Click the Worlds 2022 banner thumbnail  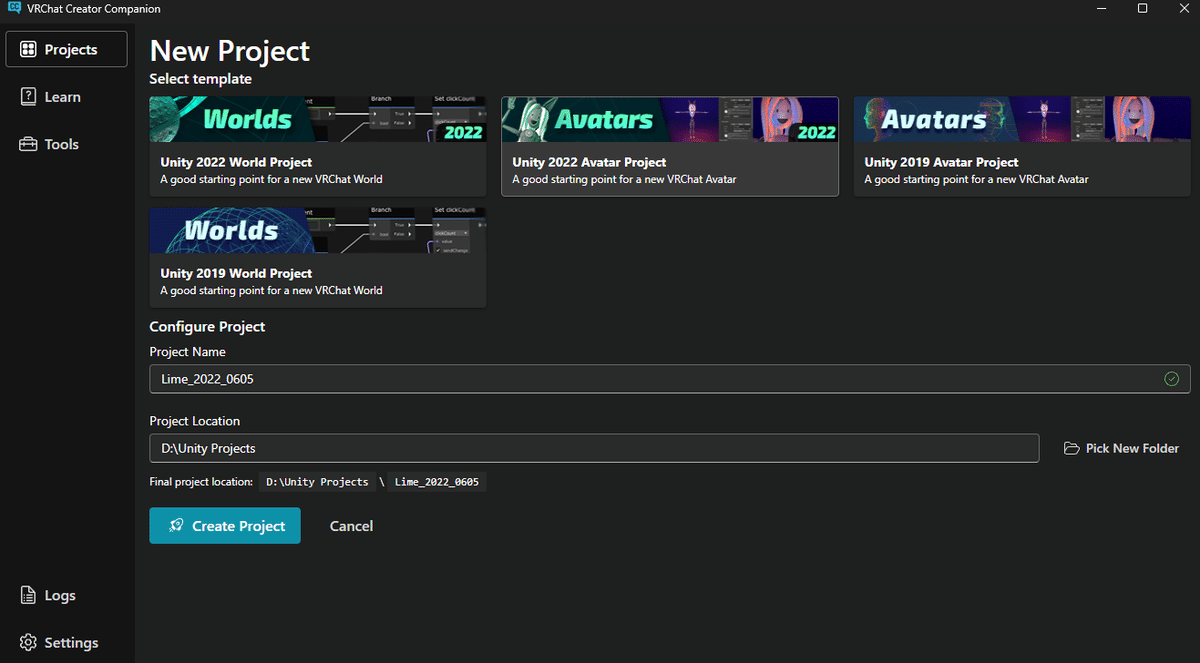pyautogui.click(x=318, y=120)
